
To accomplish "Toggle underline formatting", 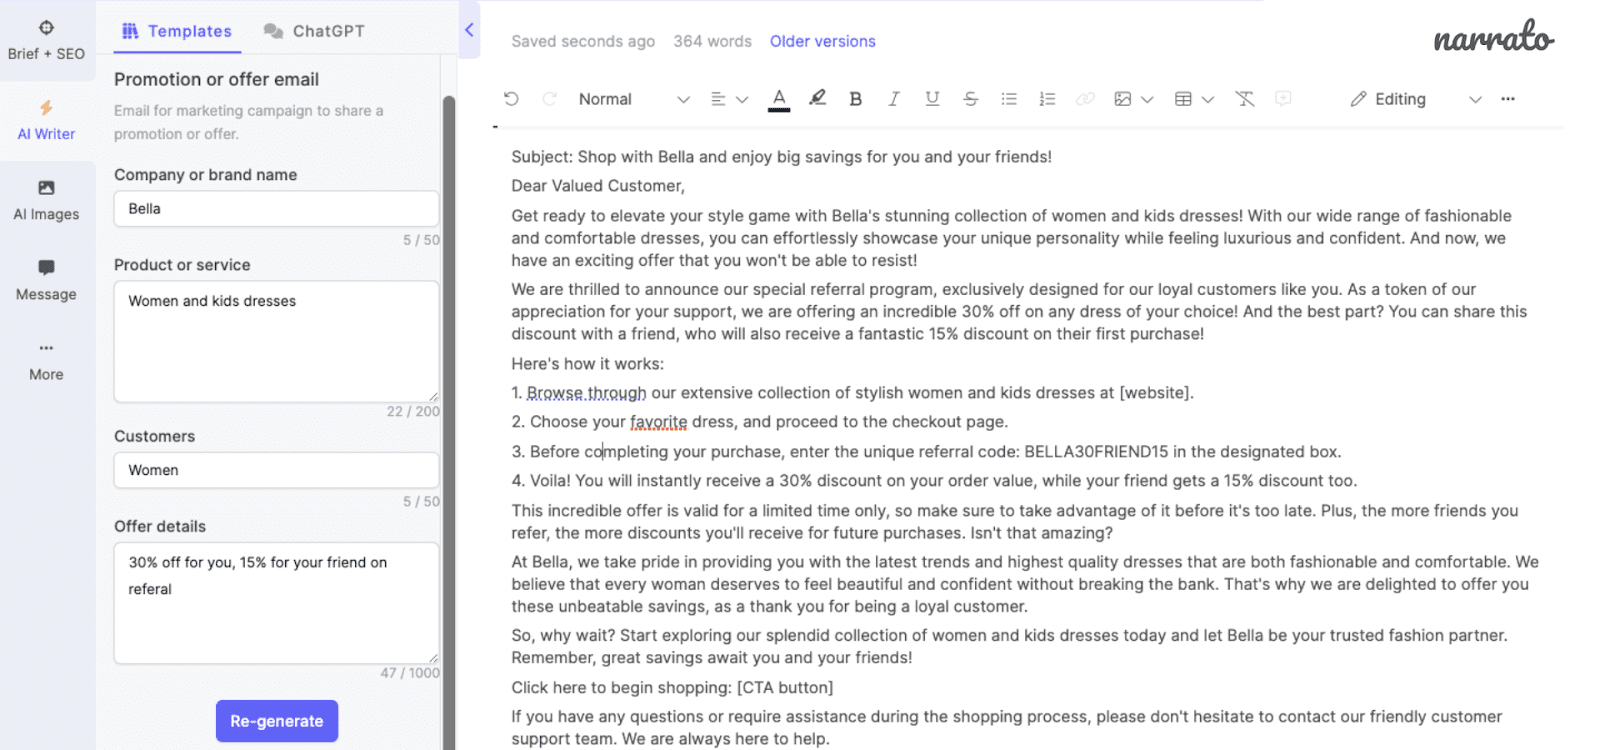I will coord(932,99).
